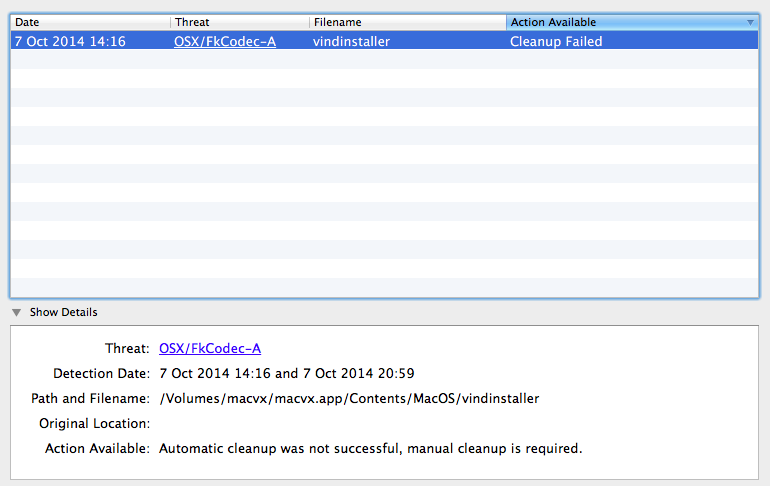
Task: Click the Original Location label
Action: (x=94, y=423)
